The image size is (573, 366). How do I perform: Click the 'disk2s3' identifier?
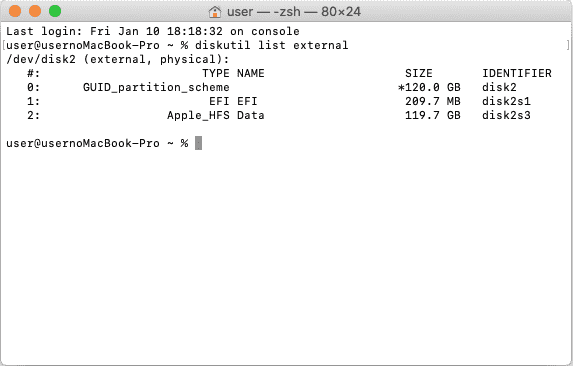506,115
